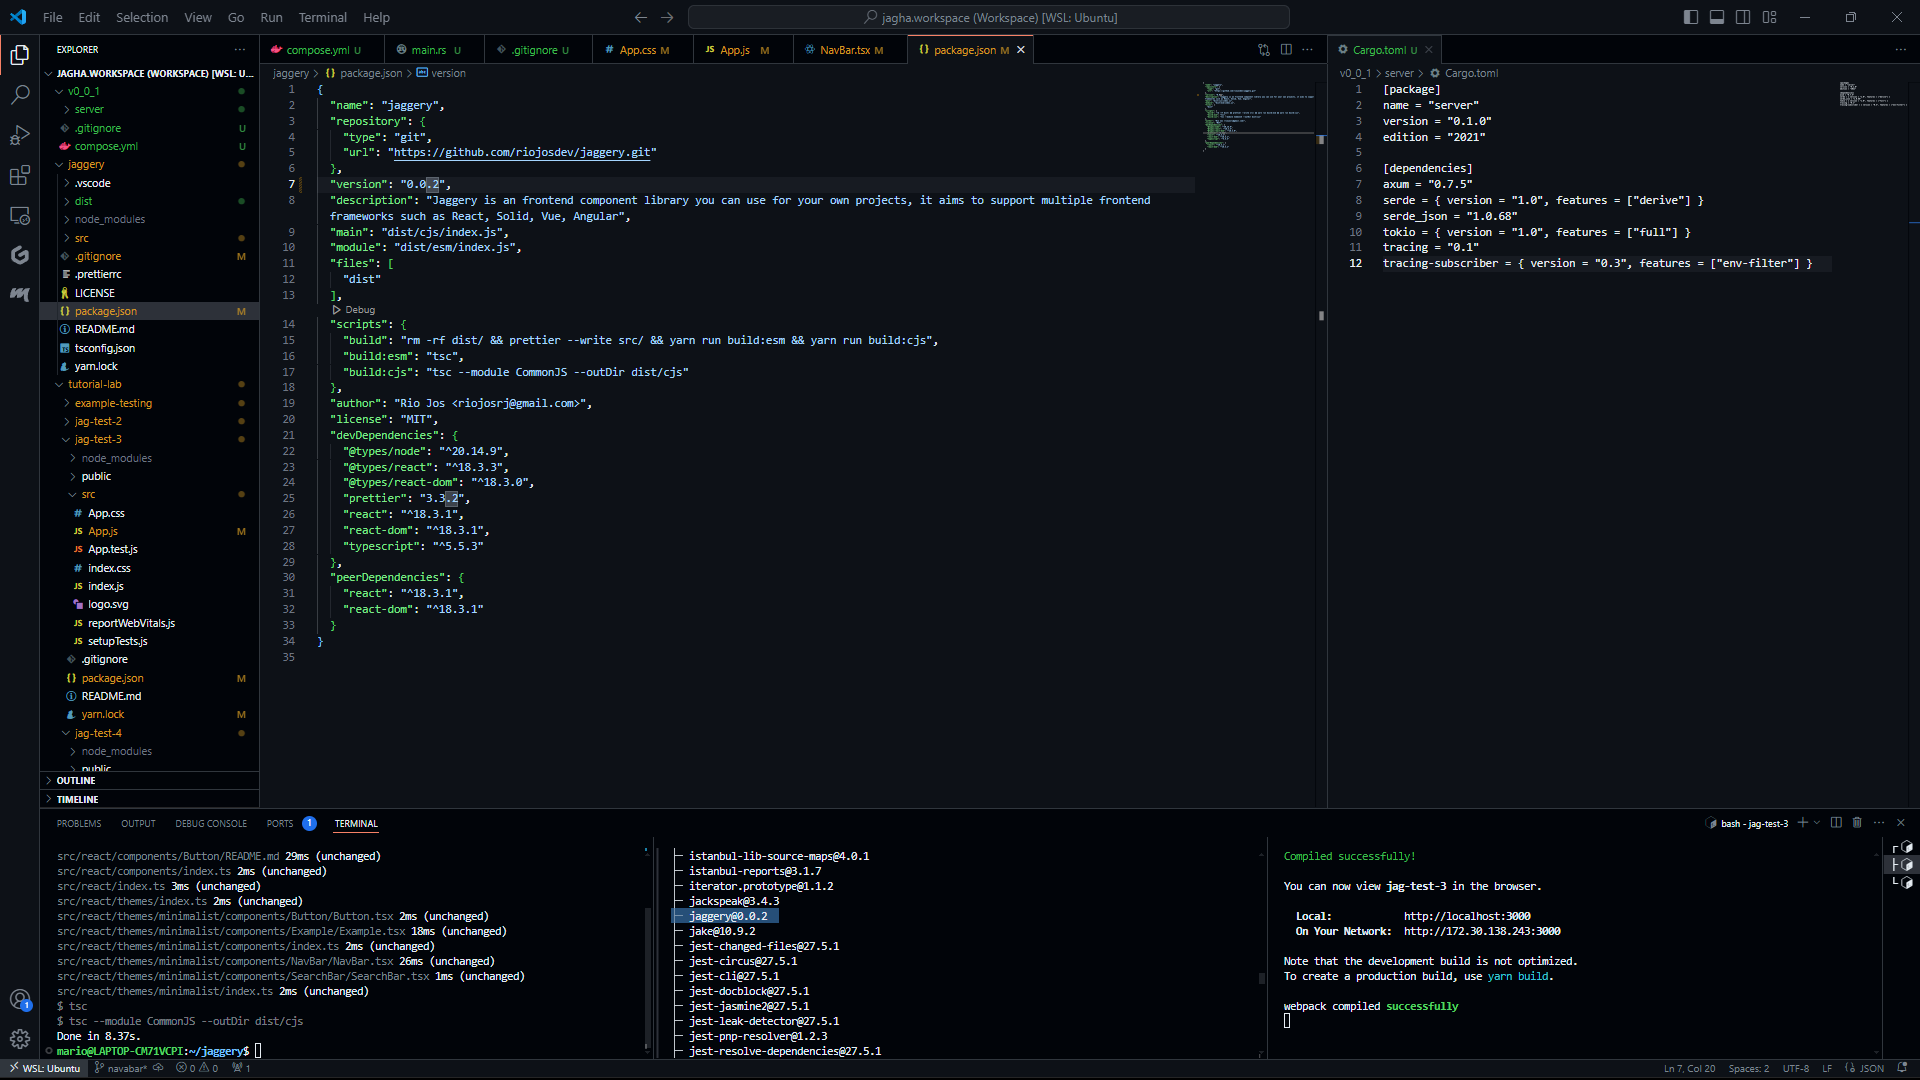Screen dimensions: 1920x1080
Task: Select the second terminal in terminals list
Action: (x=1902, y=865)
